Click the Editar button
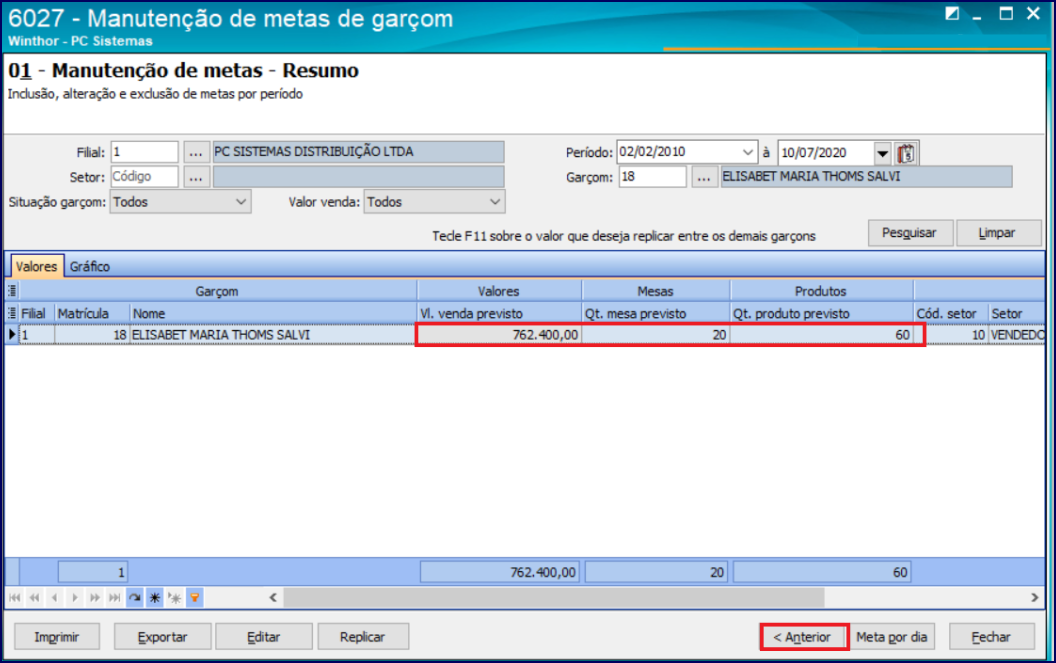1056x663 pixels. coord(263,637)
